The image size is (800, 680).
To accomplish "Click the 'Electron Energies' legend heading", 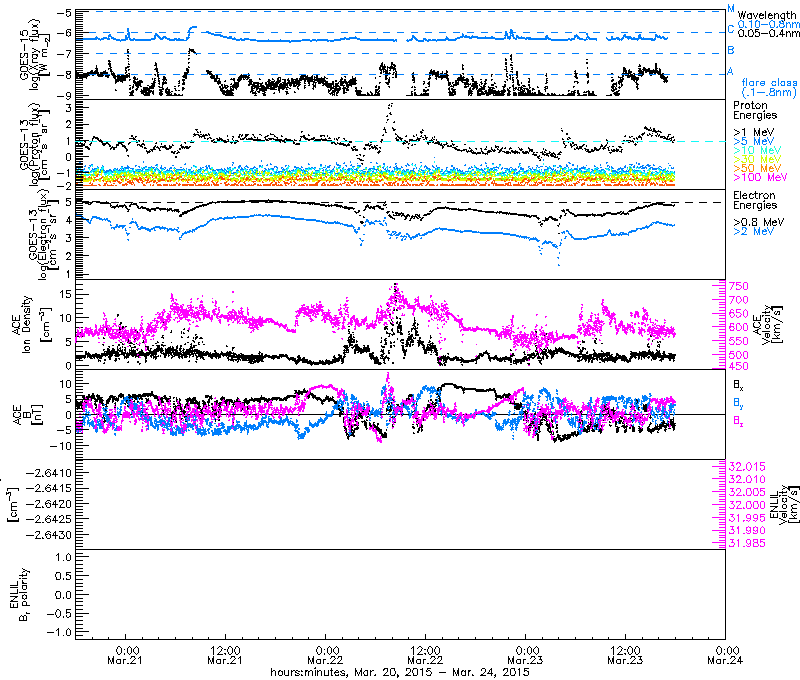I will tap(755, 200).
